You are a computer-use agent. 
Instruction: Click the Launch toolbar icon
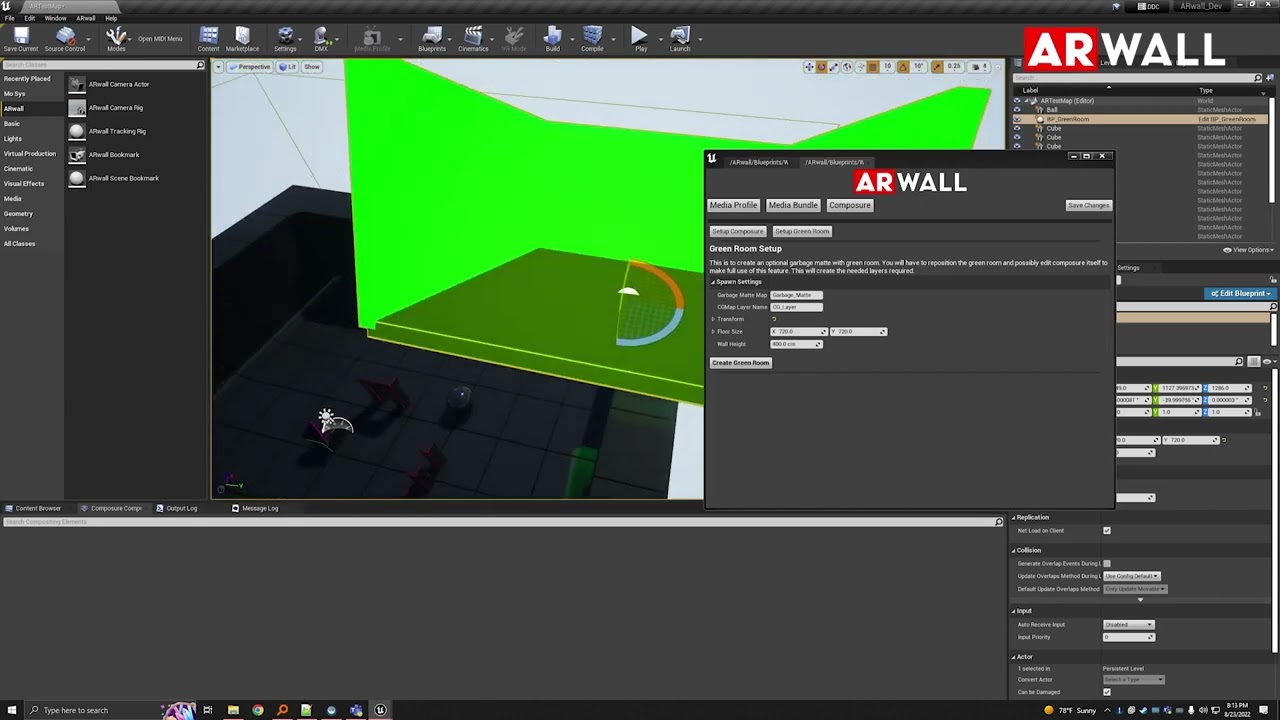coord(680,39)
